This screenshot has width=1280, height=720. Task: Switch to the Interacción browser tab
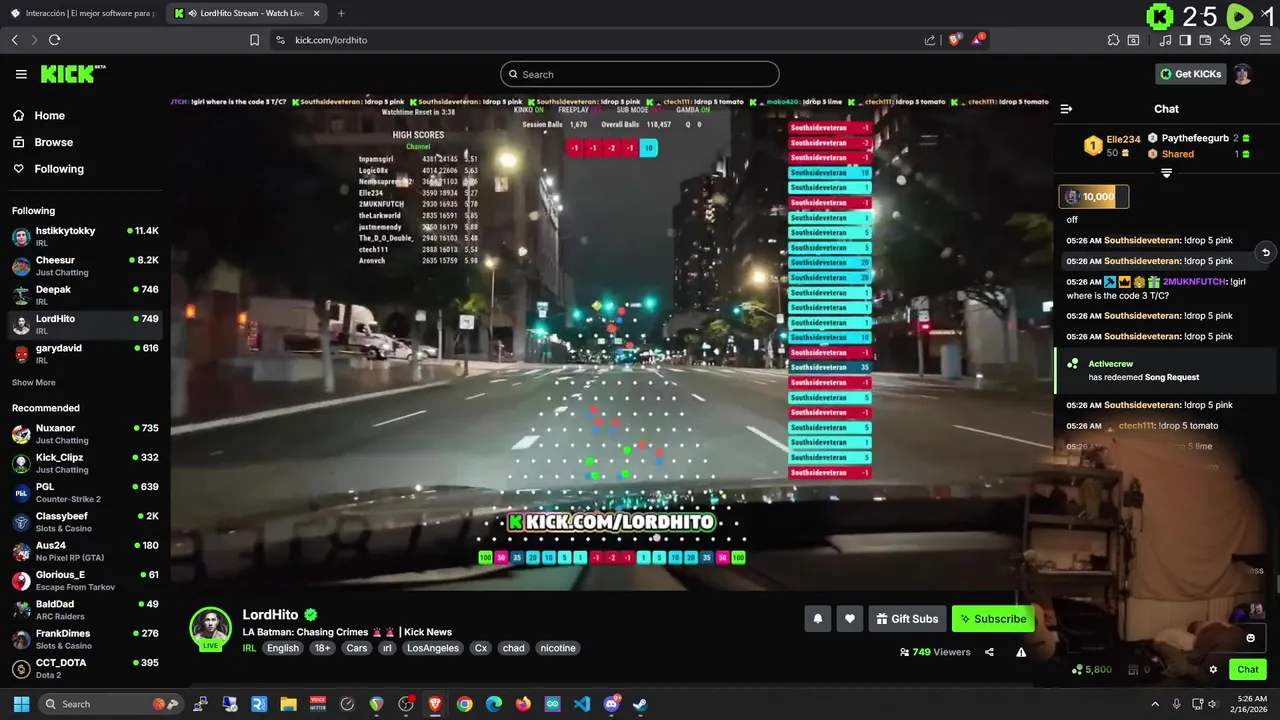tap(82, 13)
